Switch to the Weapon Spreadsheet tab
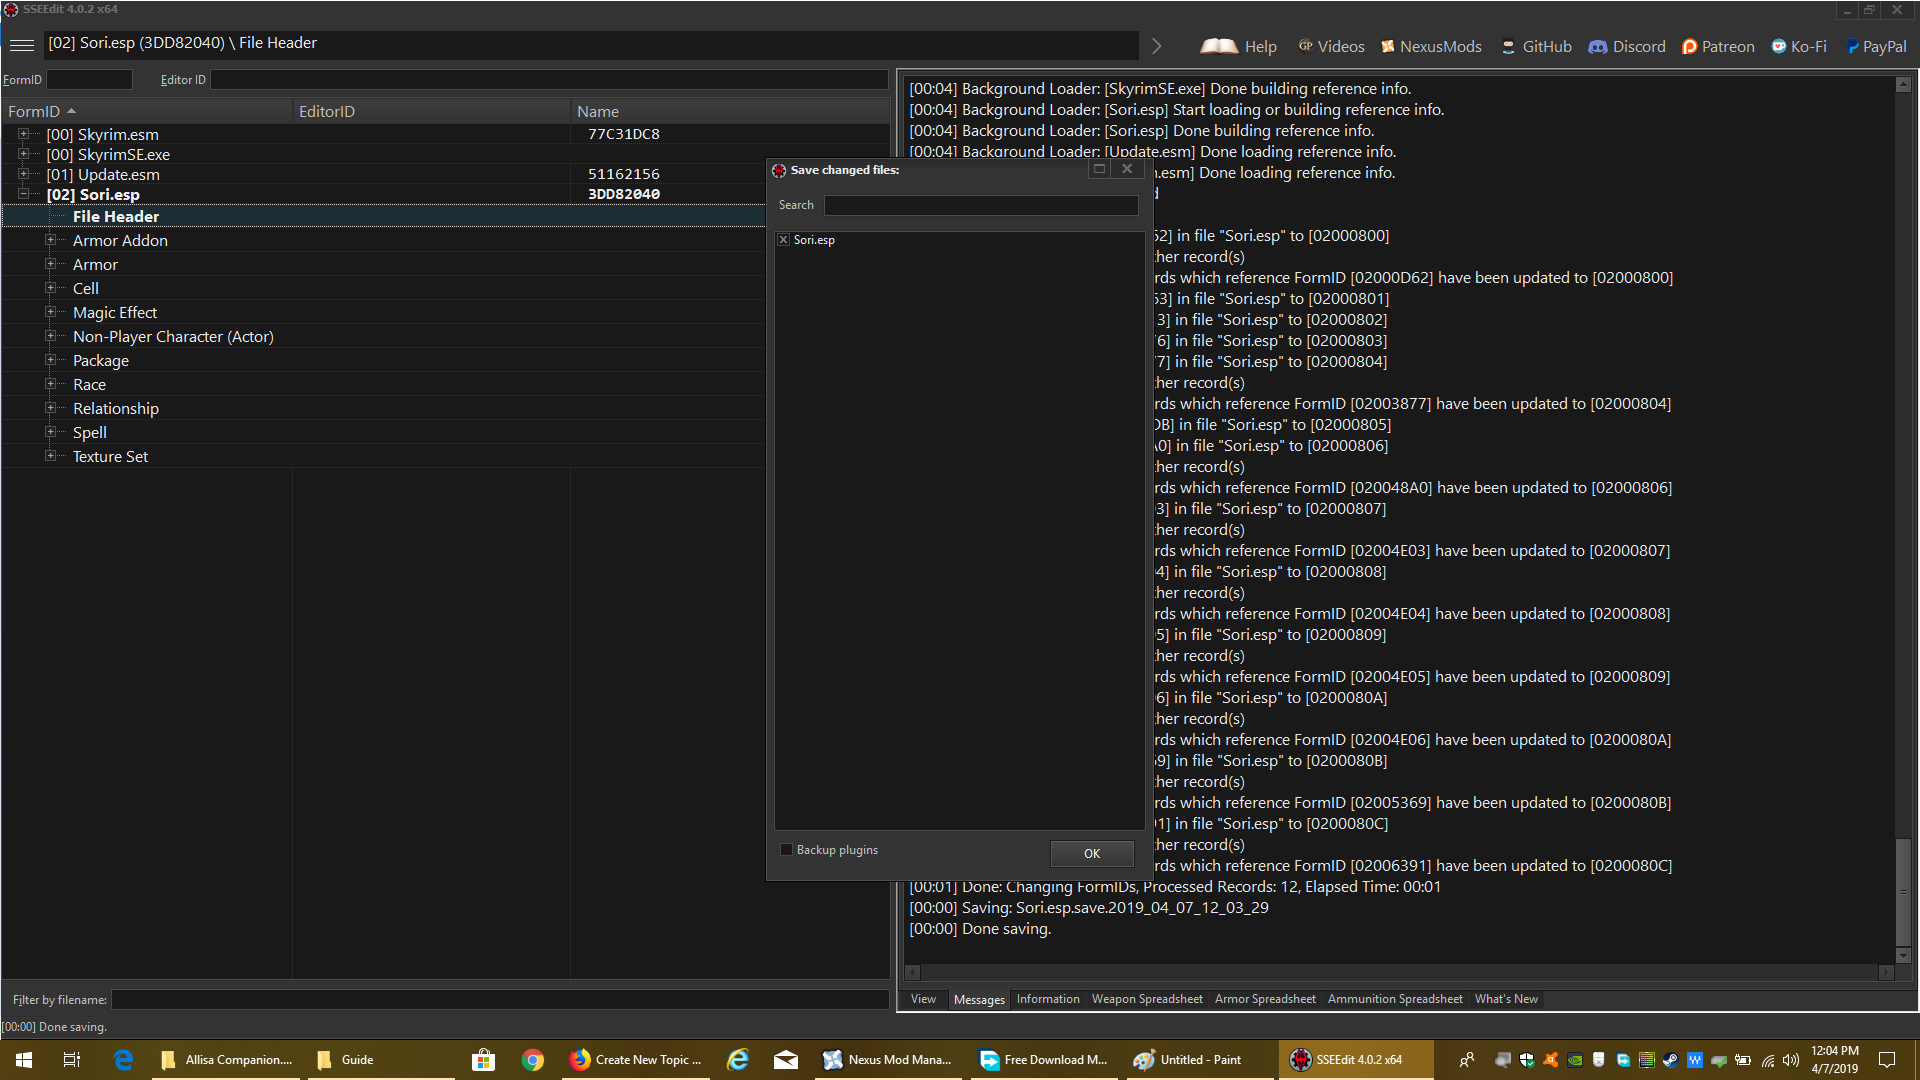The image size is (1920, 1080). click(1147, 999)
